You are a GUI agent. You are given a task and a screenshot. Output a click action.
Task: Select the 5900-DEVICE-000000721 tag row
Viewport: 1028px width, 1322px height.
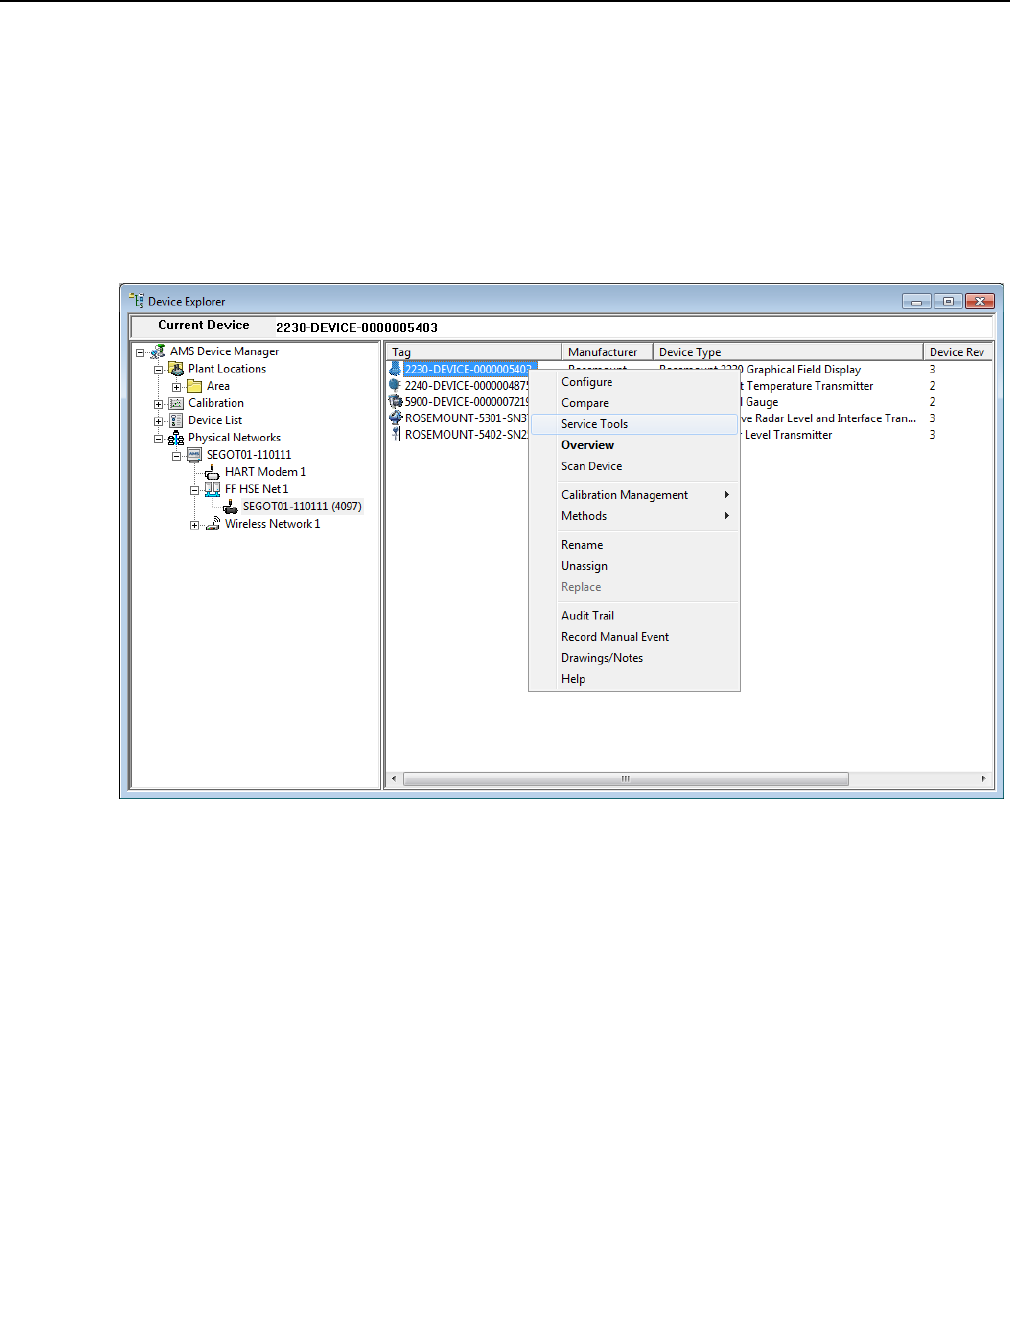click(466, 402)
